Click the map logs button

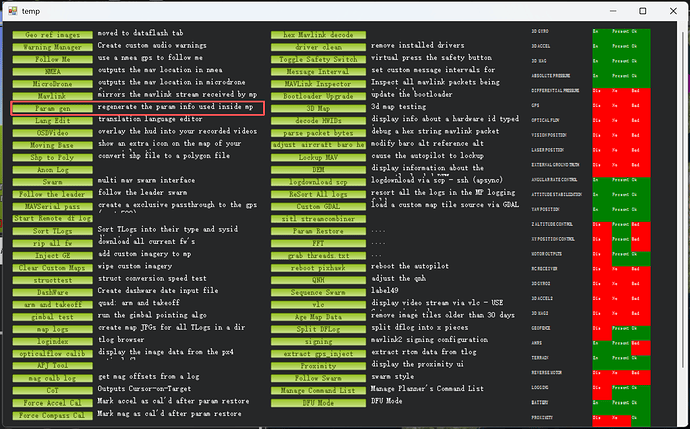[52, 329]
